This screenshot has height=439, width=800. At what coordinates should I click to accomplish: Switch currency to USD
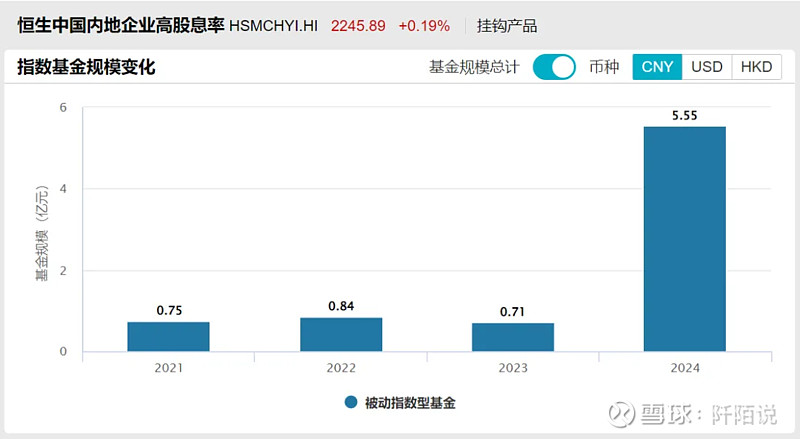click(x=707, y=67)
